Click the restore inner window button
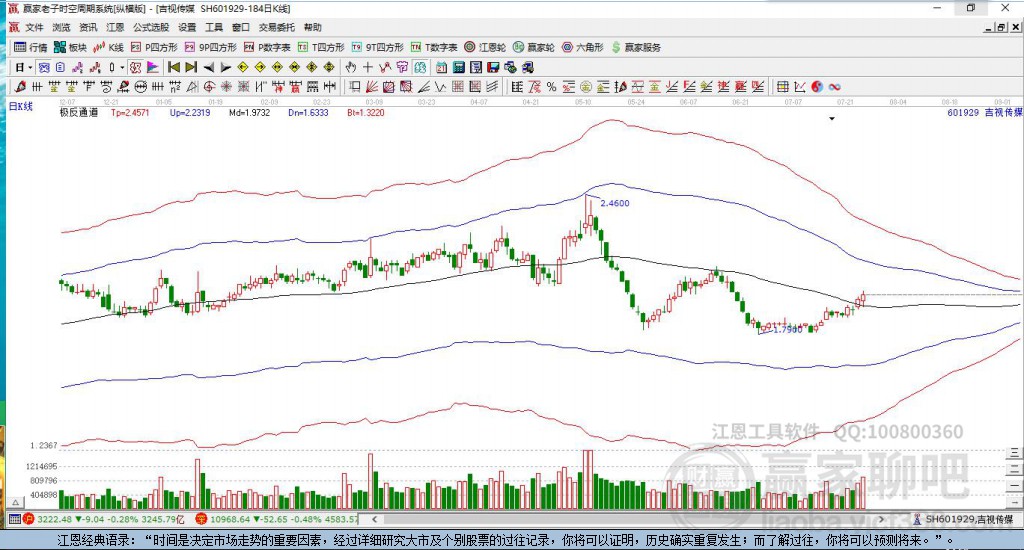 (1001, 27)
